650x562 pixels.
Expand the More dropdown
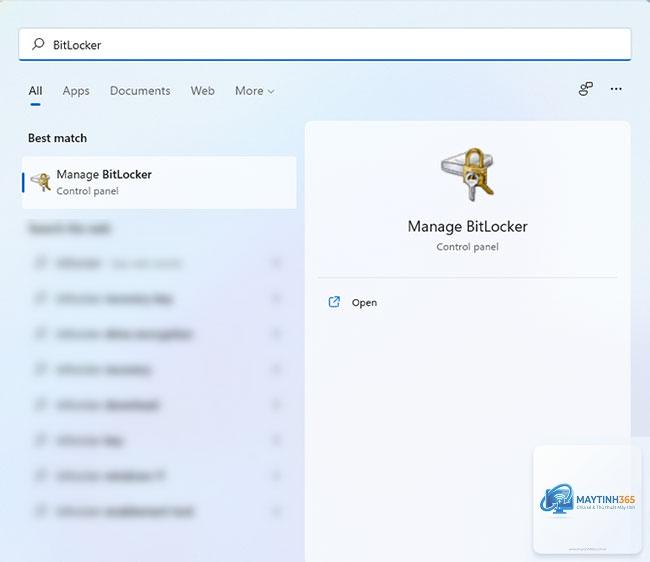coord(255,91)
